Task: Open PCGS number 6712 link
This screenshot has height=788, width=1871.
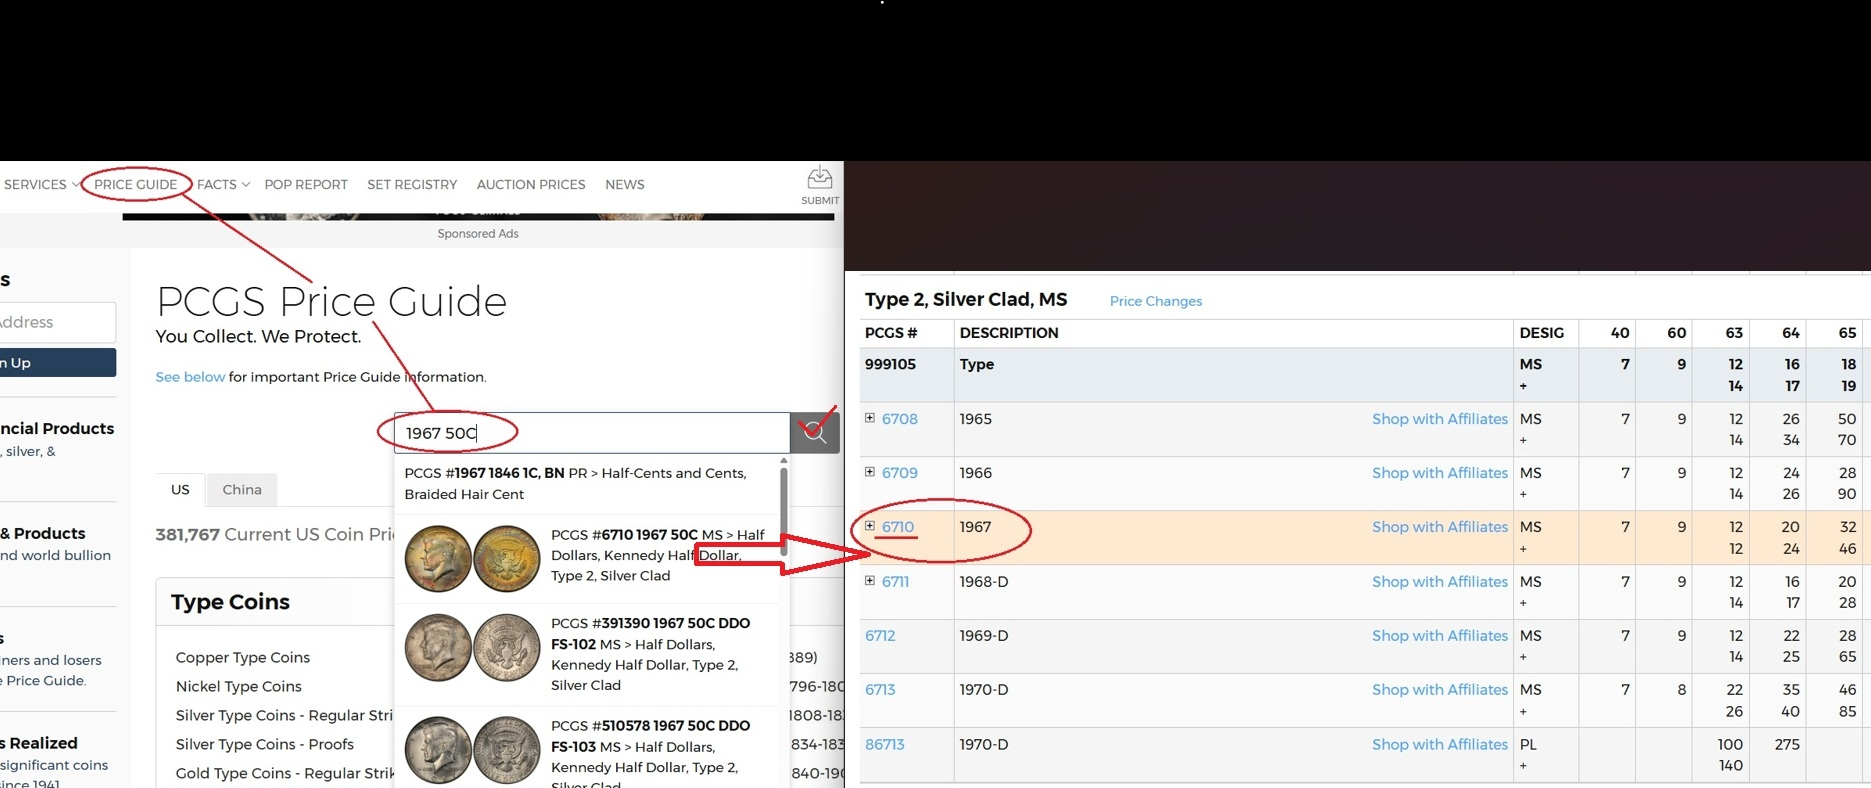Action: click(x=880, y=636)
